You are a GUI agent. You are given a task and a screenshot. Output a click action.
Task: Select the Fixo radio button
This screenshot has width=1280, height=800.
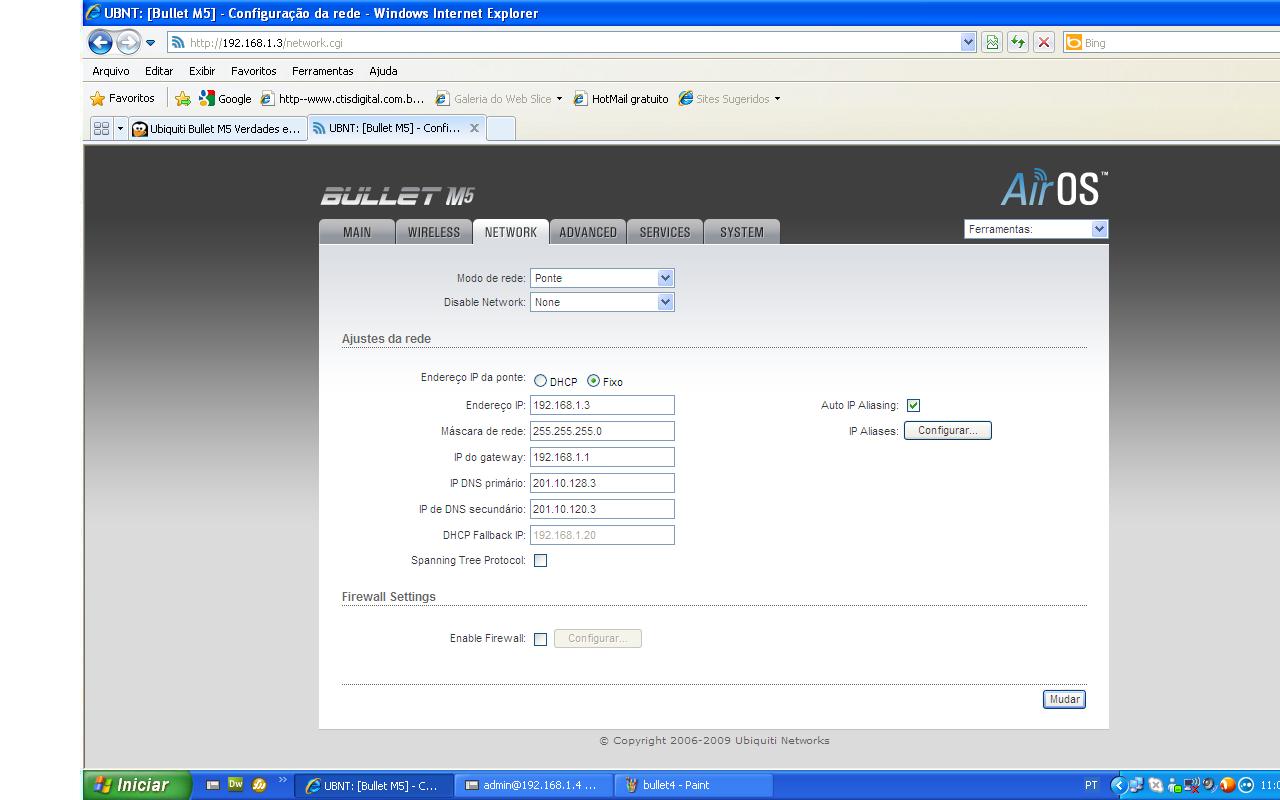(x=594, y=381)
